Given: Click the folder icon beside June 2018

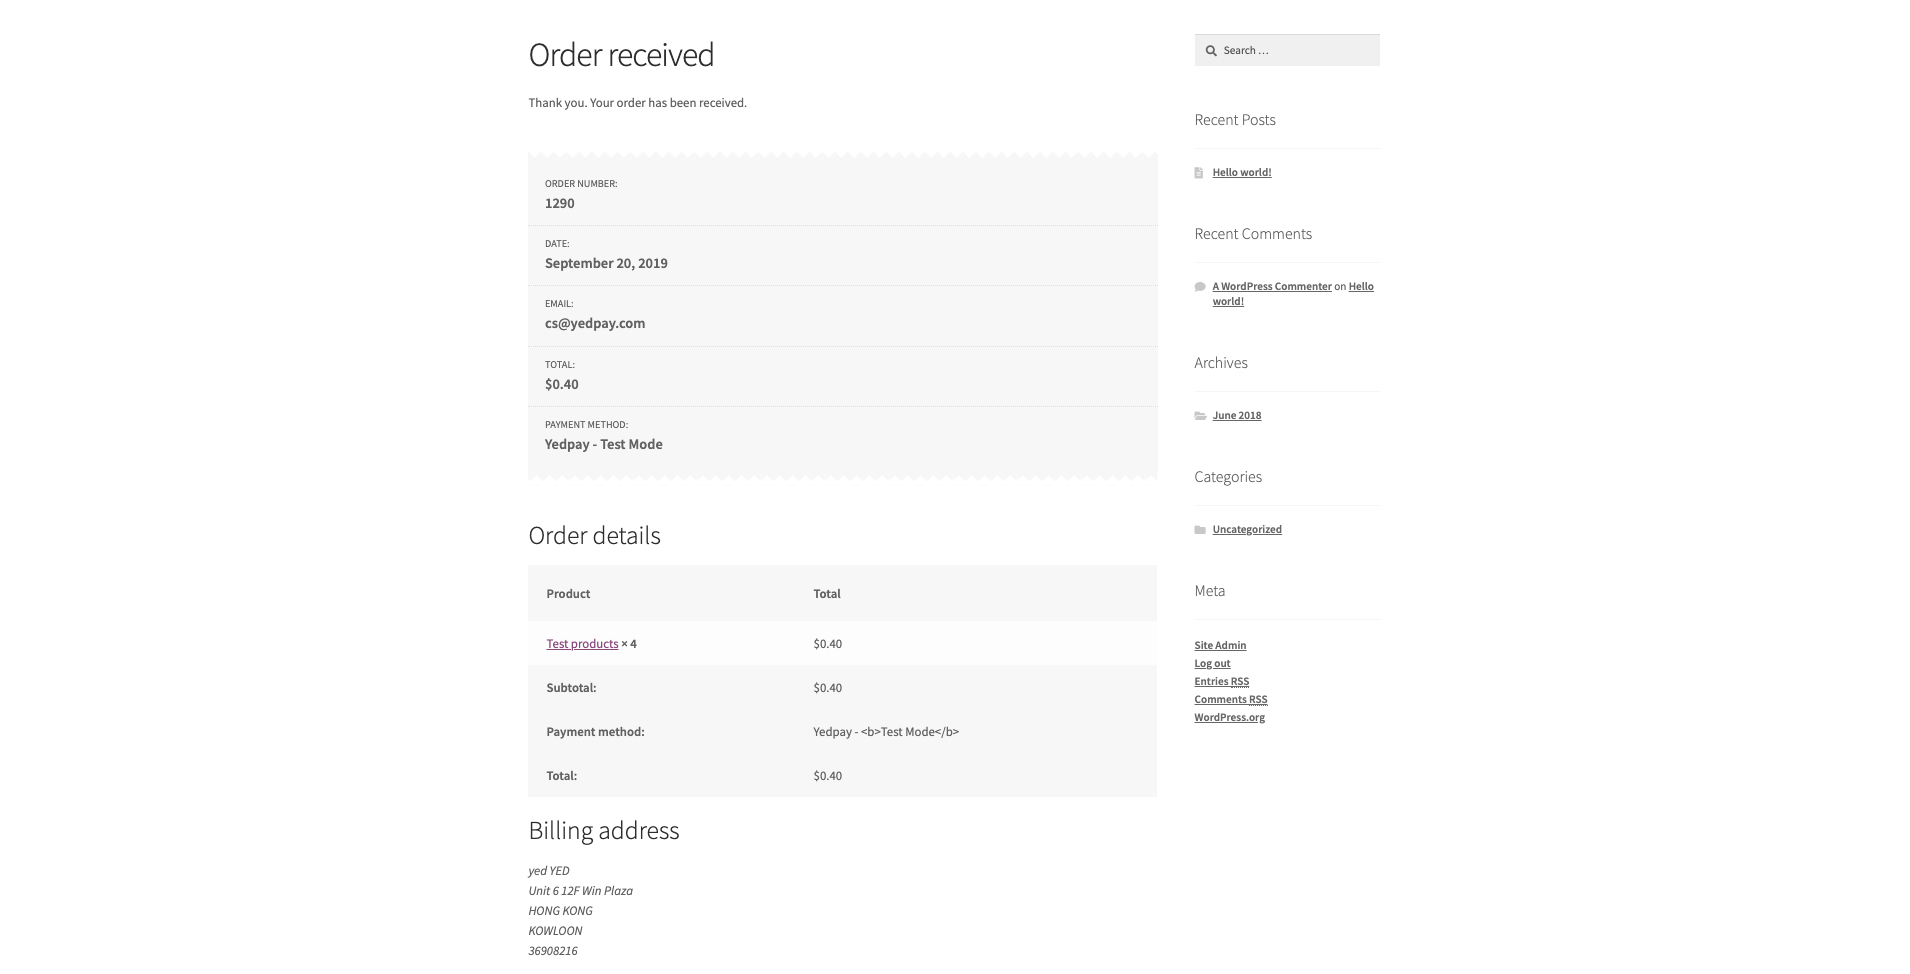Looking at the screenshot, I should 1200,416.
